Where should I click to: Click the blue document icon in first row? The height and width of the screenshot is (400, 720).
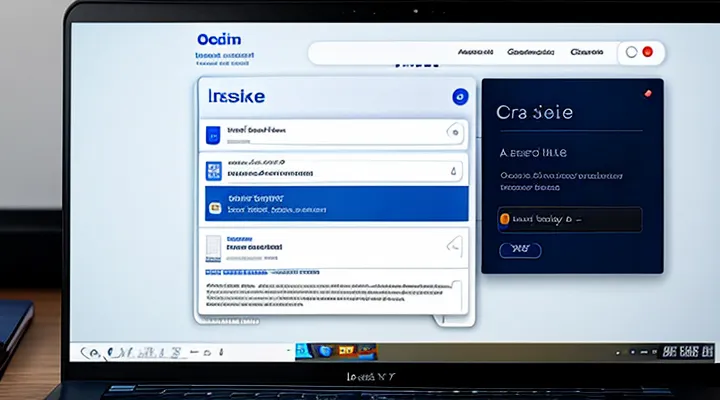click(211, 135)
